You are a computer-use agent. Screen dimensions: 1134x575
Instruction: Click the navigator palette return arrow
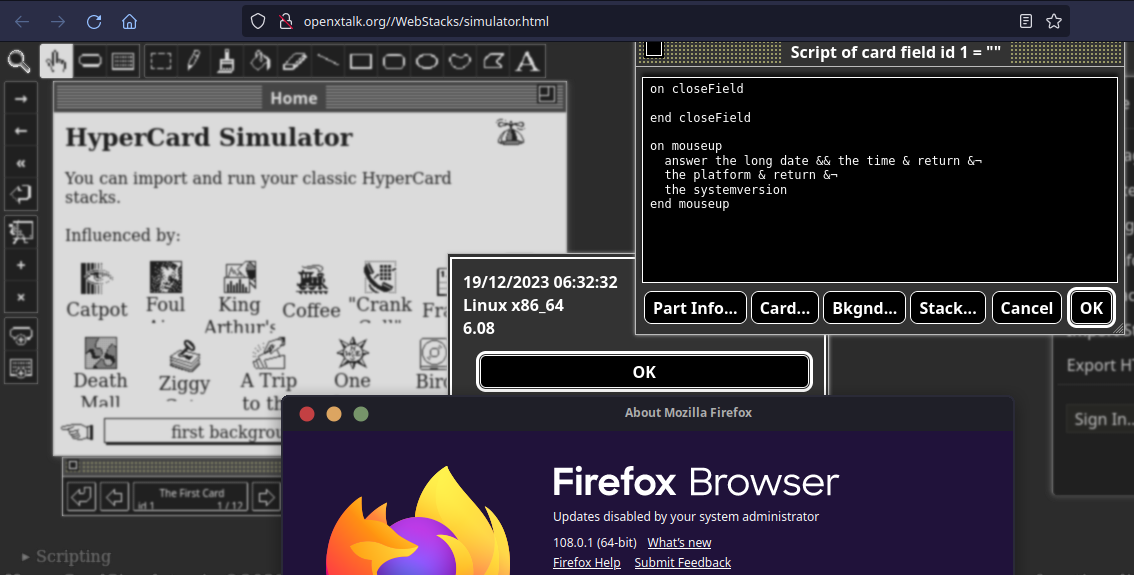click(x=82, y=498)
